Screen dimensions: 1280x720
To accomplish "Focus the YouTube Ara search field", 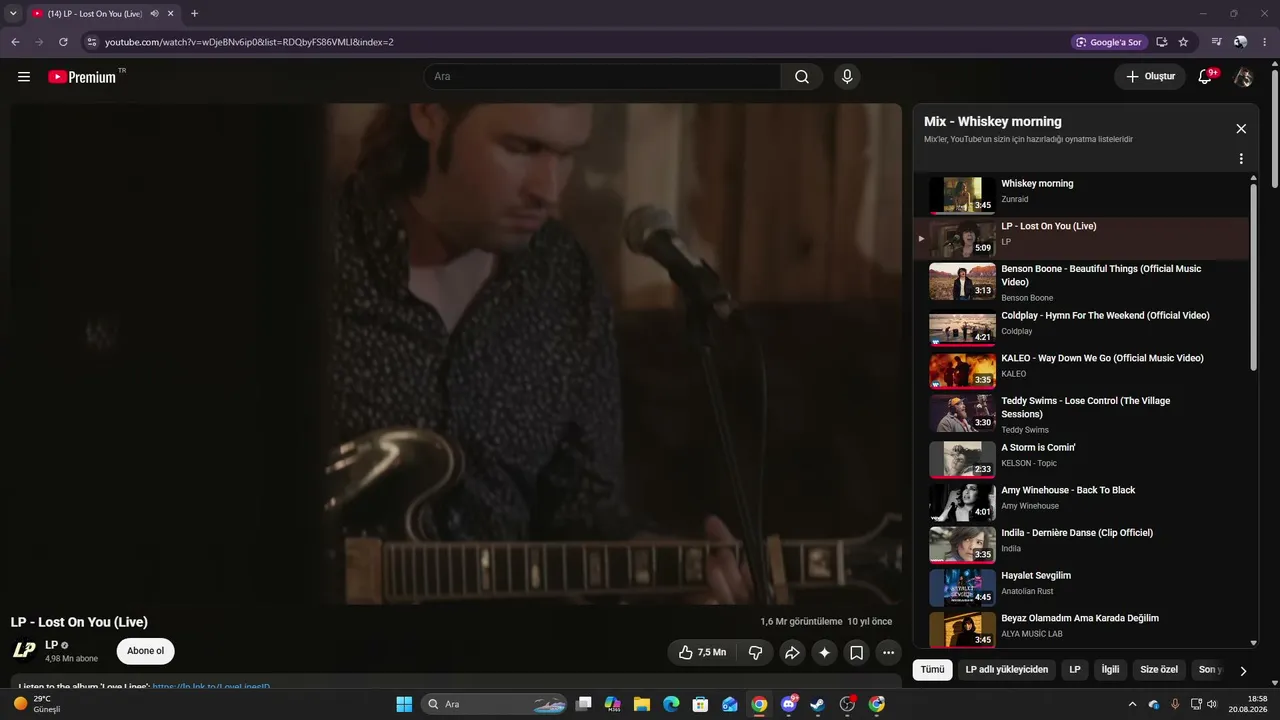I will point(602,77).
